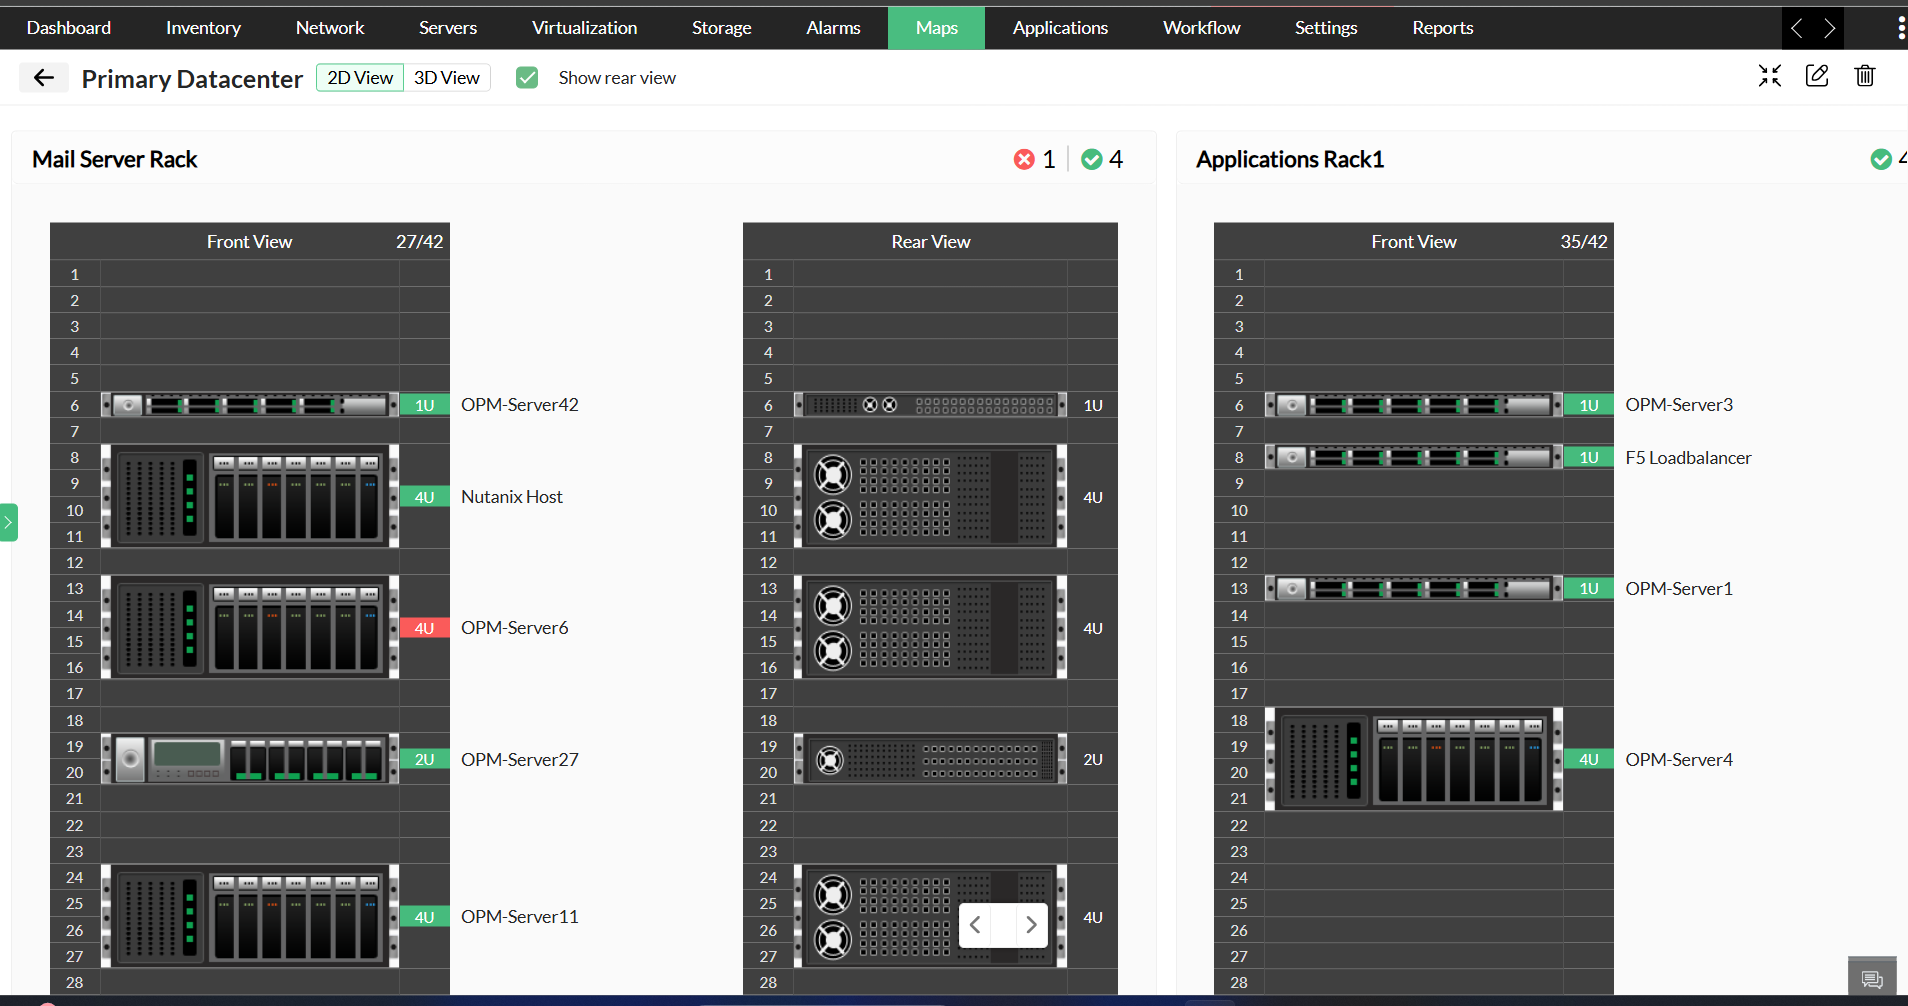Open the Settings tab
This screenshot has width=1908, height=1006.
tap(1326, 28)
